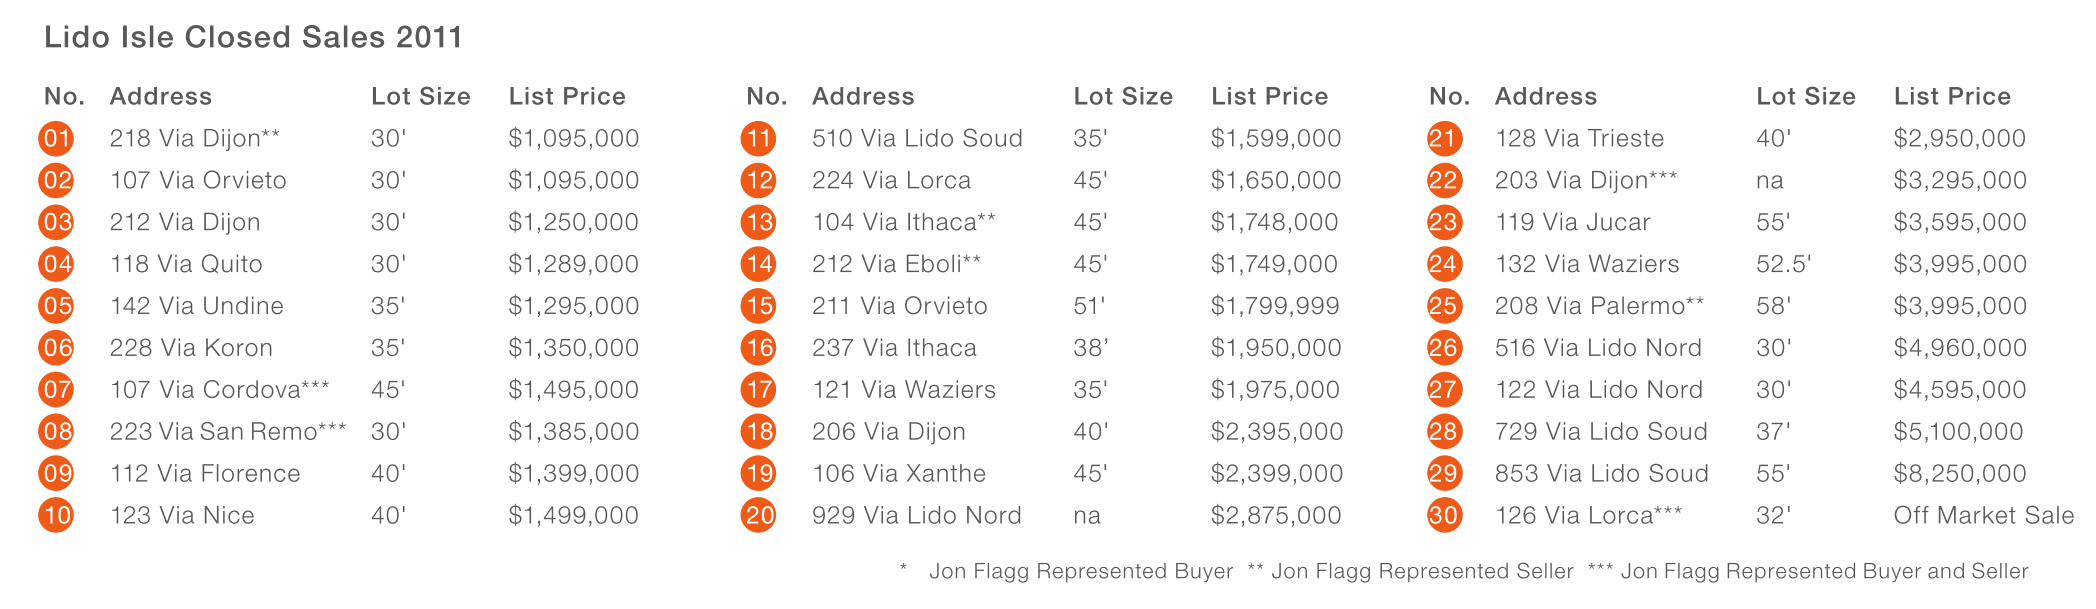
Task: Click the 223 Via San Remo address
Action: point(227,432)
